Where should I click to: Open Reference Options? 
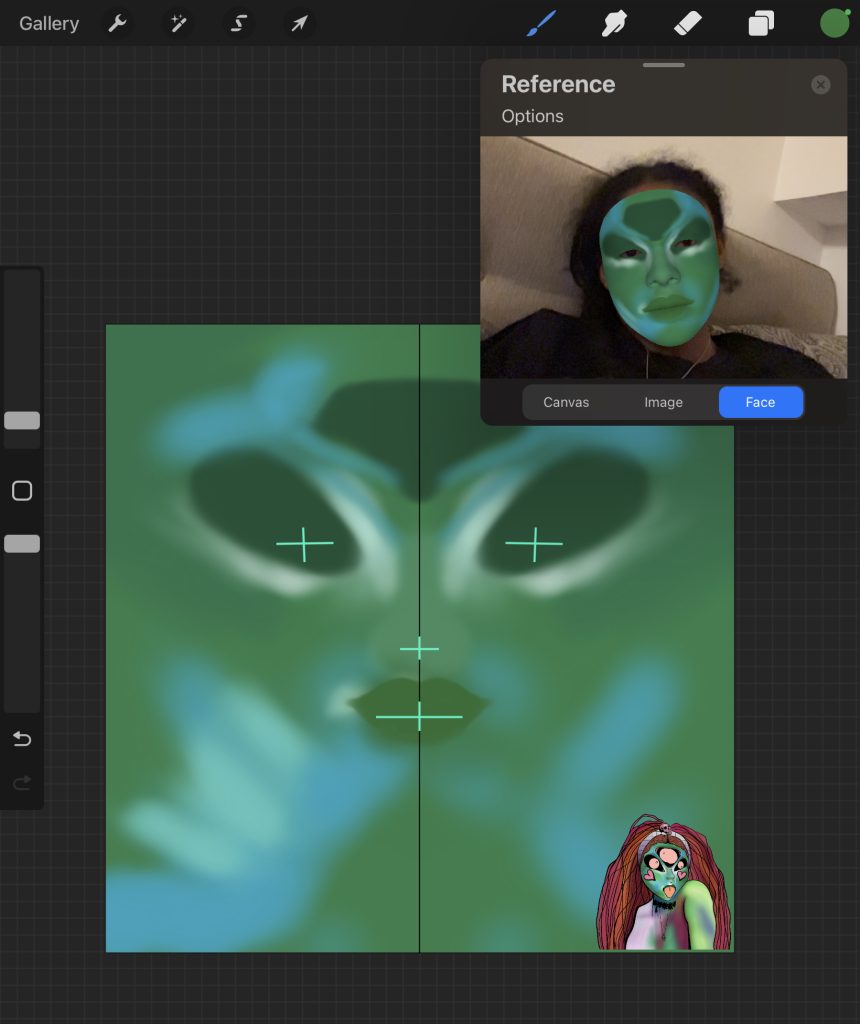pos(532,116)
